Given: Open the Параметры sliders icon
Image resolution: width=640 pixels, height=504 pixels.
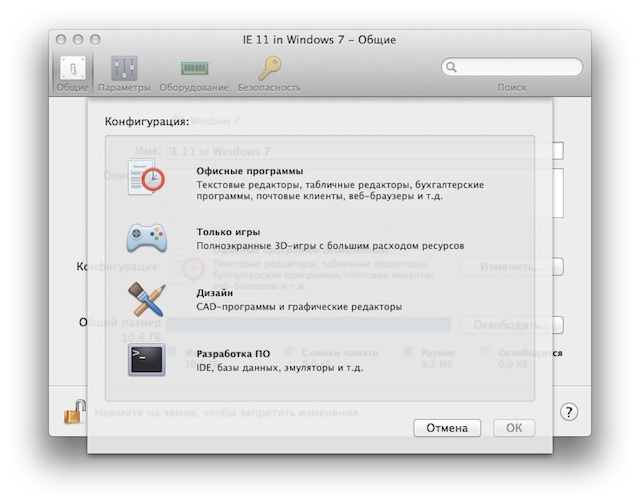Looking at the screenshot, I should 124,68.
